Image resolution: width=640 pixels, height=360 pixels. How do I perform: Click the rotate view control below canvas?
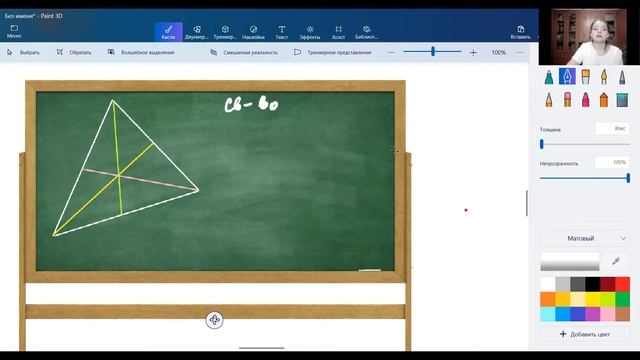(x=214, y=320)
